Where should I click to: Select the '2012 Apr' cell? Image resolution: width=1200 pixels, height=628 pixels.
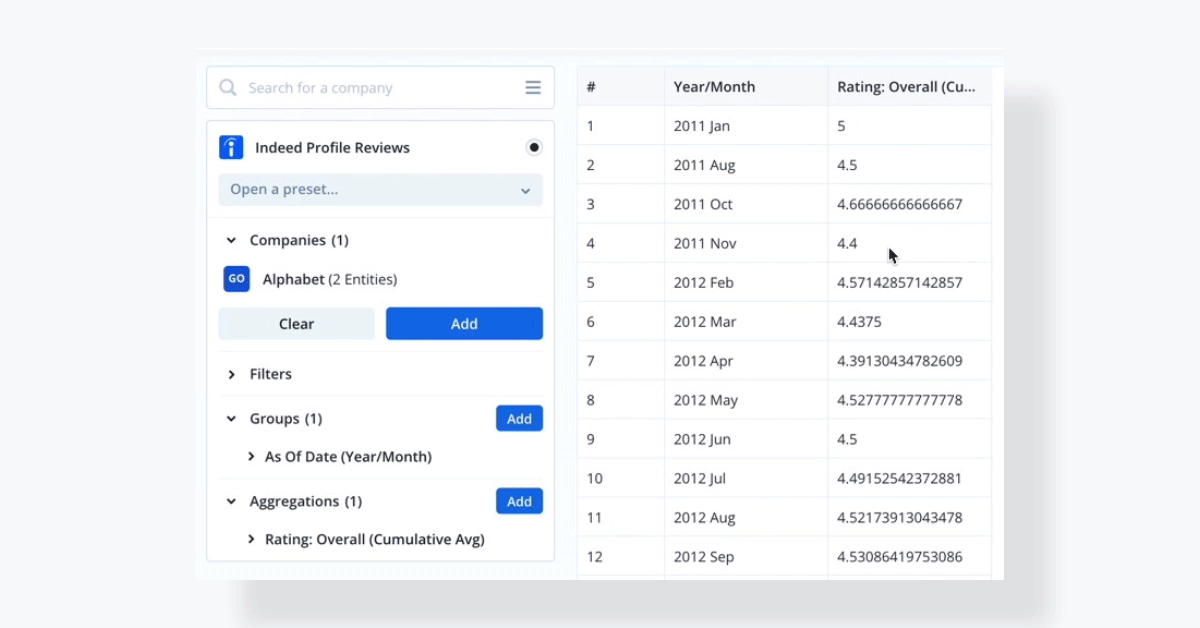746,361
